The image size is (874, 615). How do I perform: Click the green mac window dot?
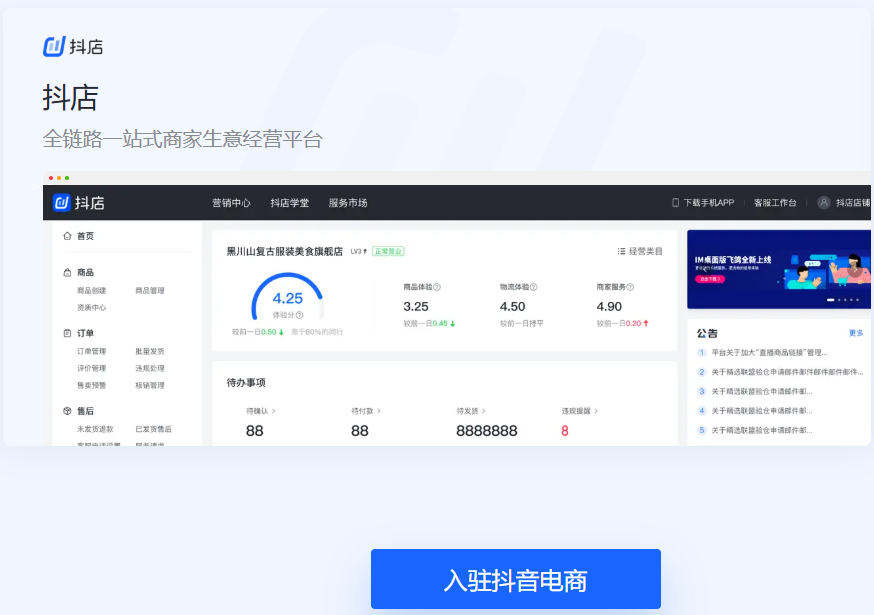(x=67, y=178)
